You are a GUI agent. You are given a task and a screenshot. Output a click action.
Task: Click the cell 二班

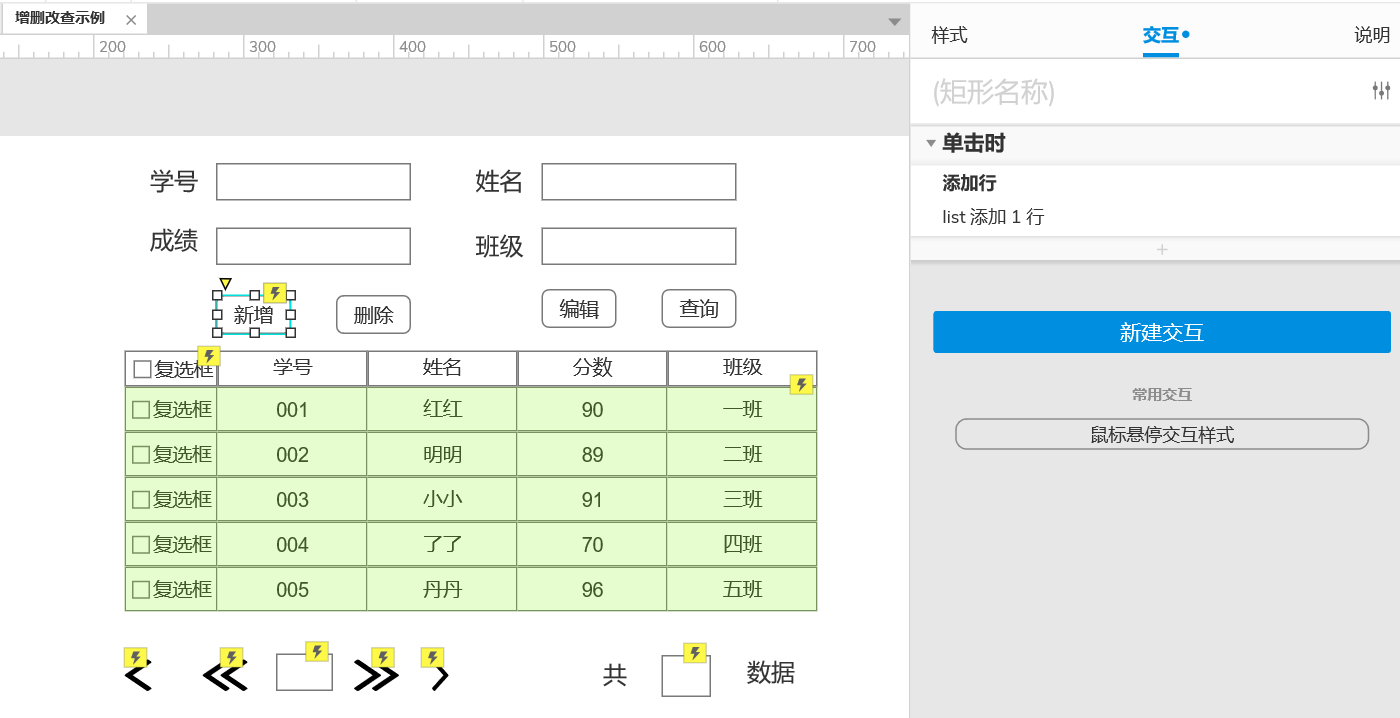pyautogui.click(x=742, y=454)
